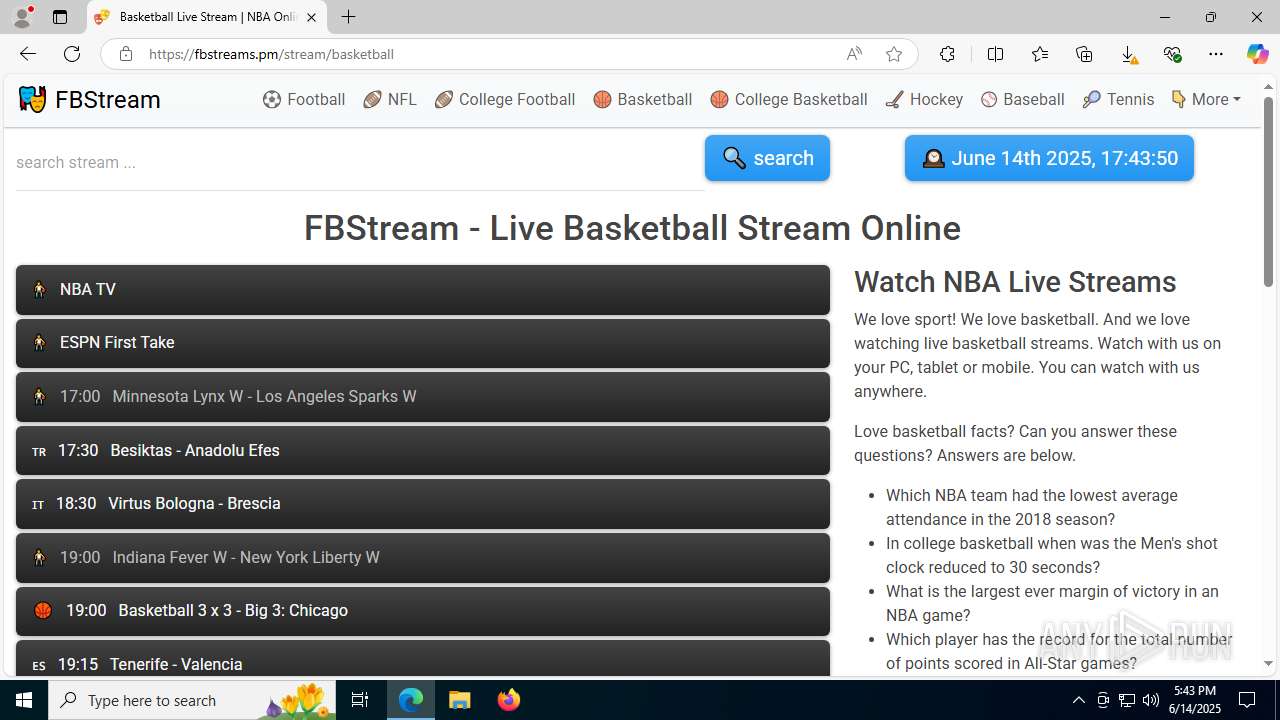This screenshot has width=1280, height=720.
Task: Click the scrollbar down arrow
Action: tap(1268, 663)
